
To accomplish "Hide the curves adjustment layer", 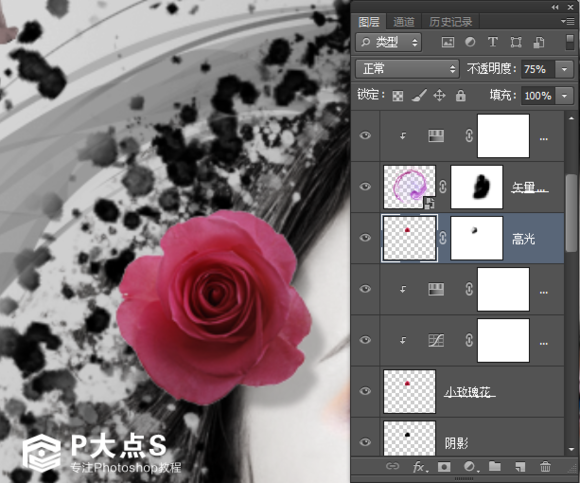I will tap(365, 340).
